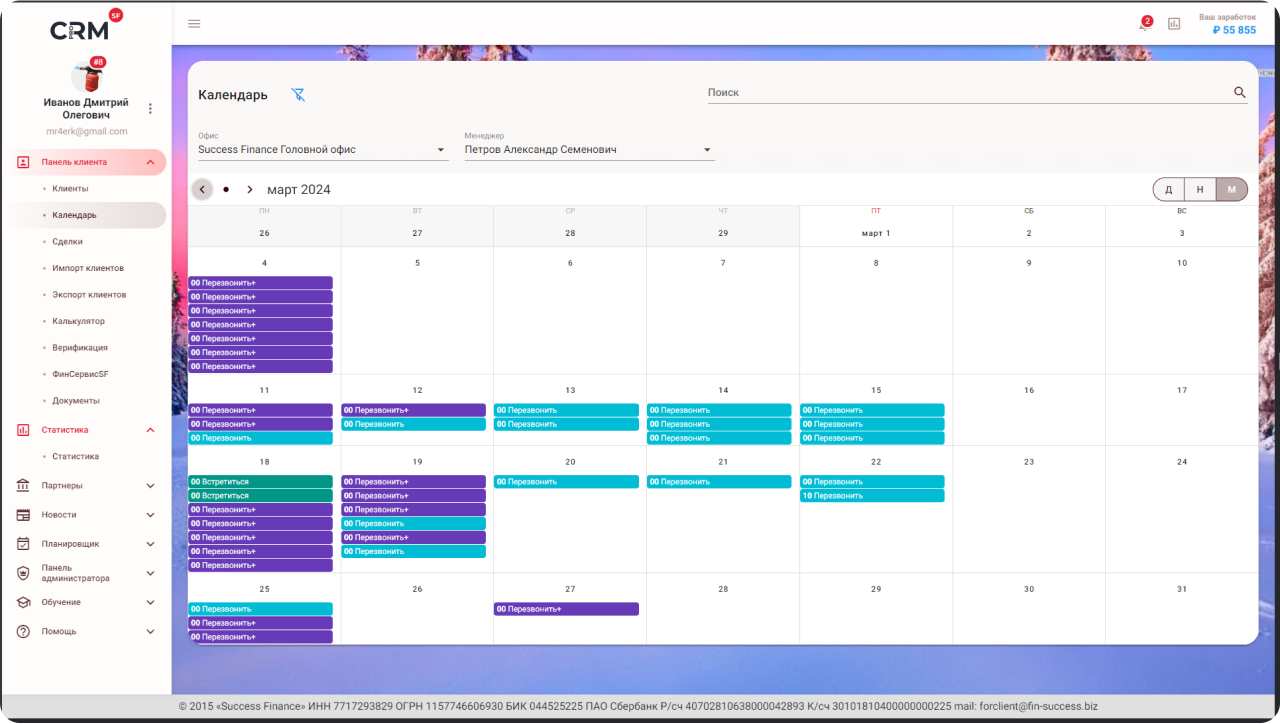
Task: Click the search magnifier icon
Action: 1240,93
